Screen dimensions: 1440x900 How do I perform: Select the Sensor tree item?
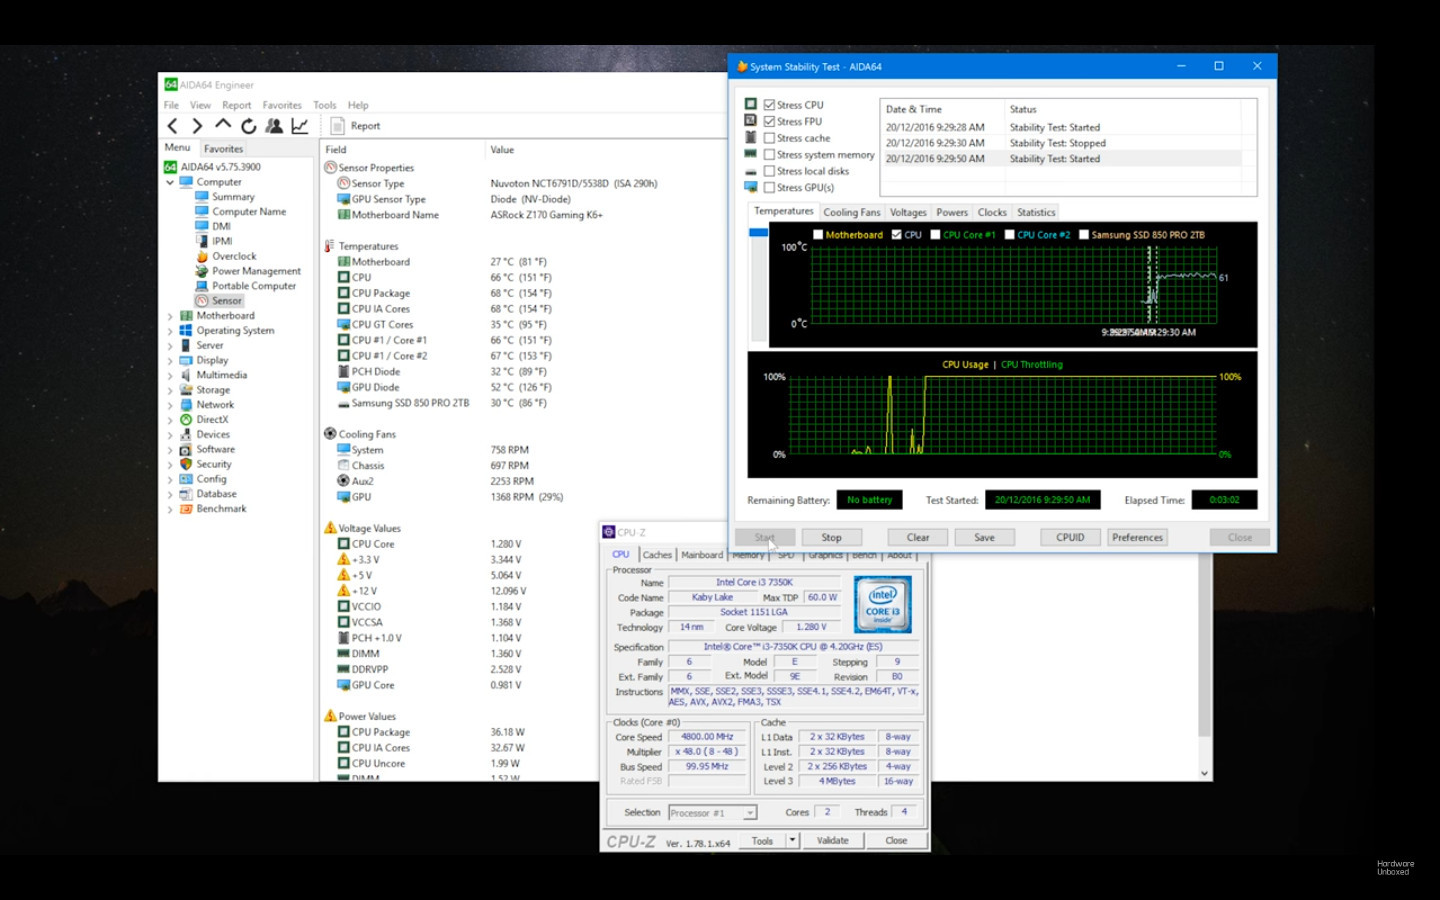227,301
